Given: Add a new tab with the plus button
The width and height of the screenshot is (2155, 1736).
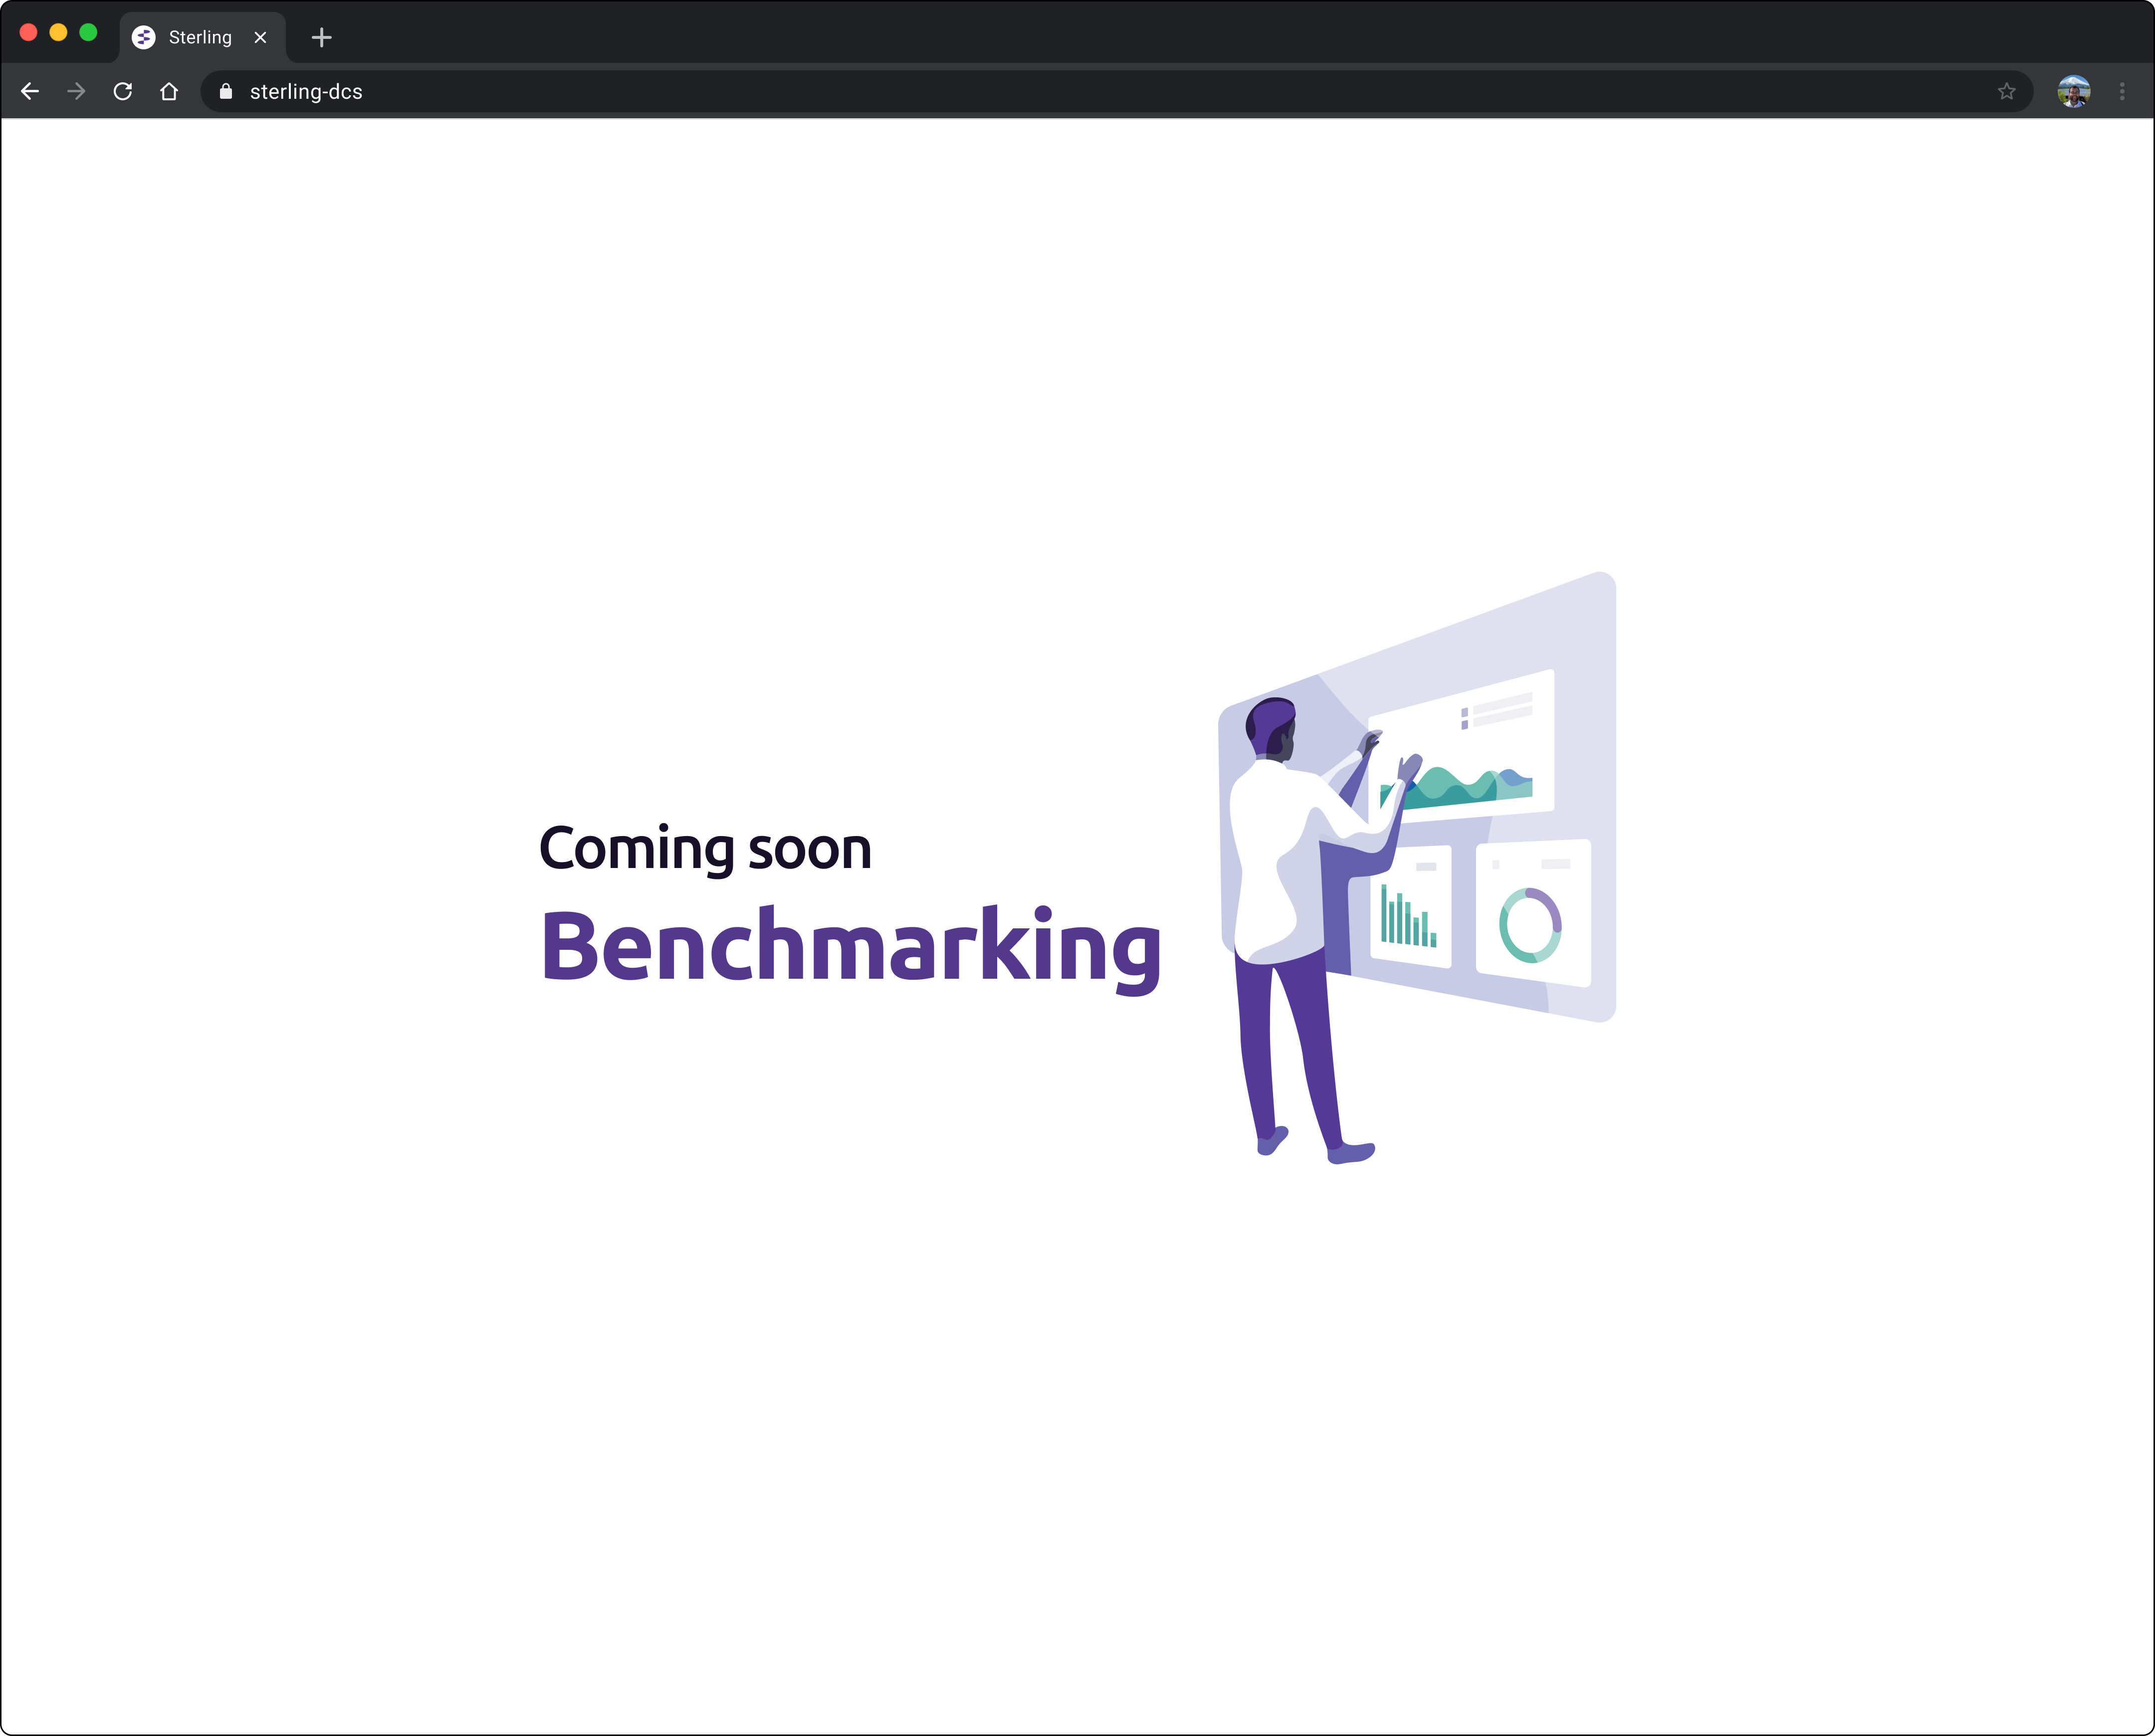Looking at the screenshot, I should 321,38.
